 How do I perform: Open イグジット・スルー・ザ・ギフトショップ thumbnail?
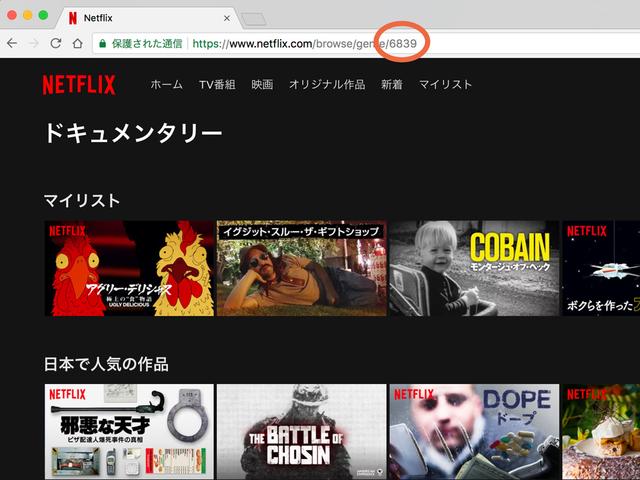302,268
